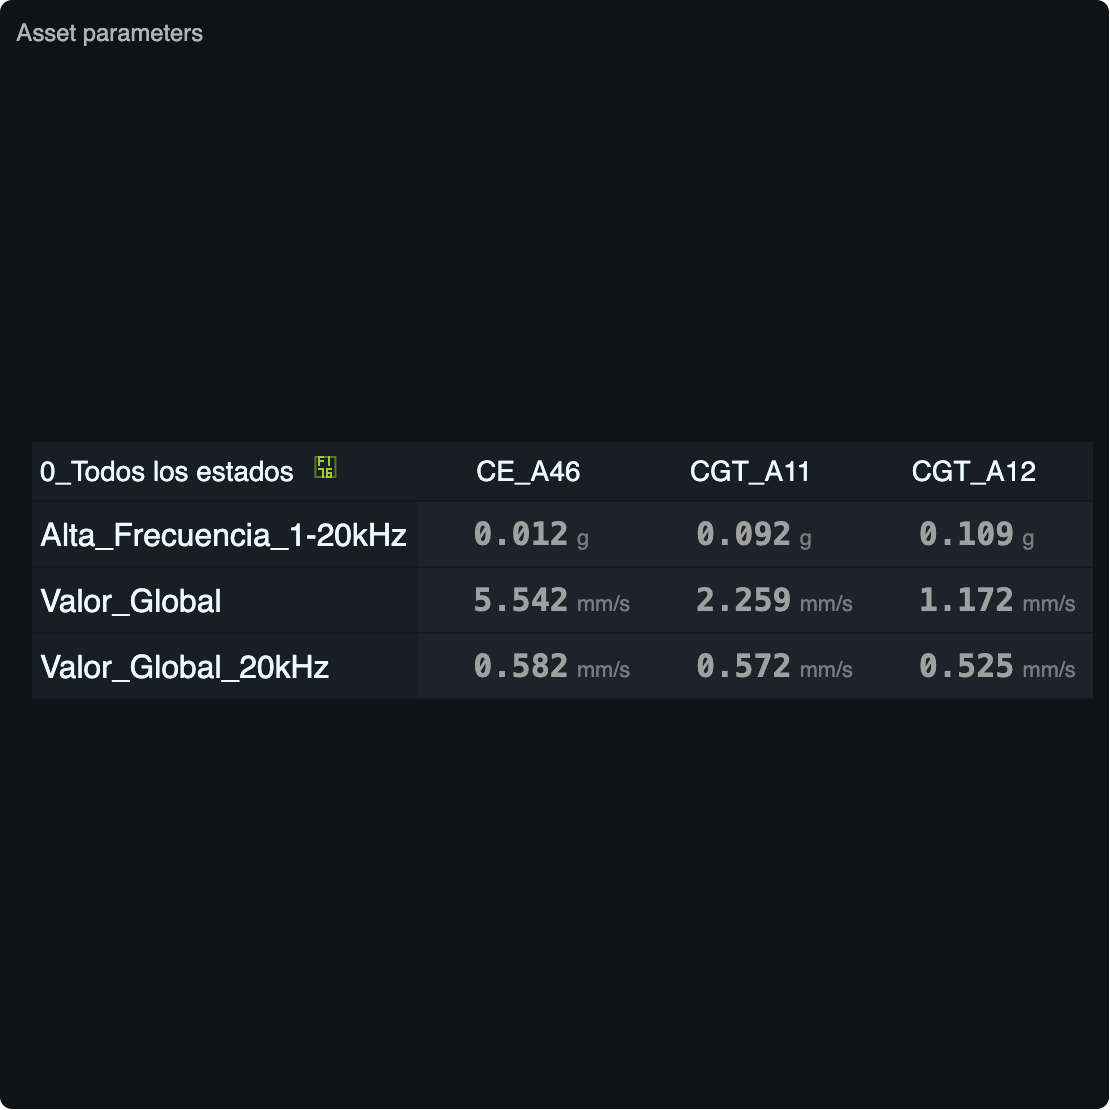Viewport: 1110px width, 1110px height.
Task: Click the 0.092 g value for CGT_A11
Action: click(x=754, y=534)
